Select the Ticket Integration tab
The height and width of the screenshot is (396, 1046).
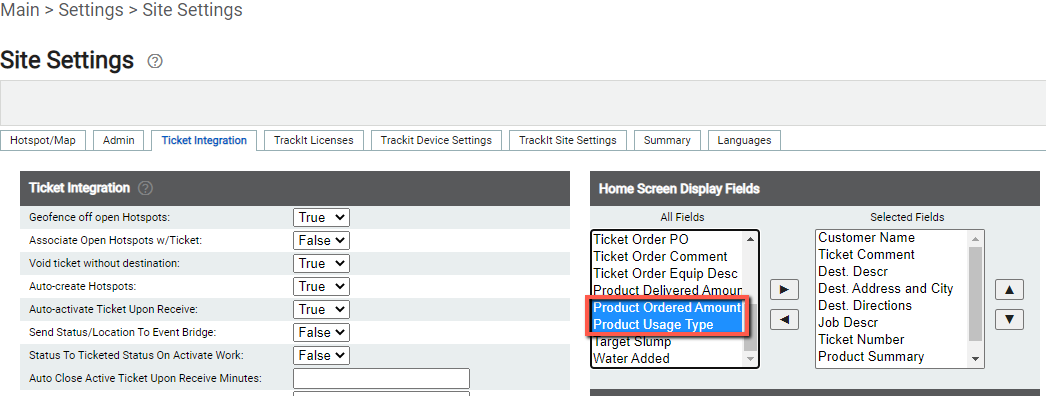click(x=204, y=140)
